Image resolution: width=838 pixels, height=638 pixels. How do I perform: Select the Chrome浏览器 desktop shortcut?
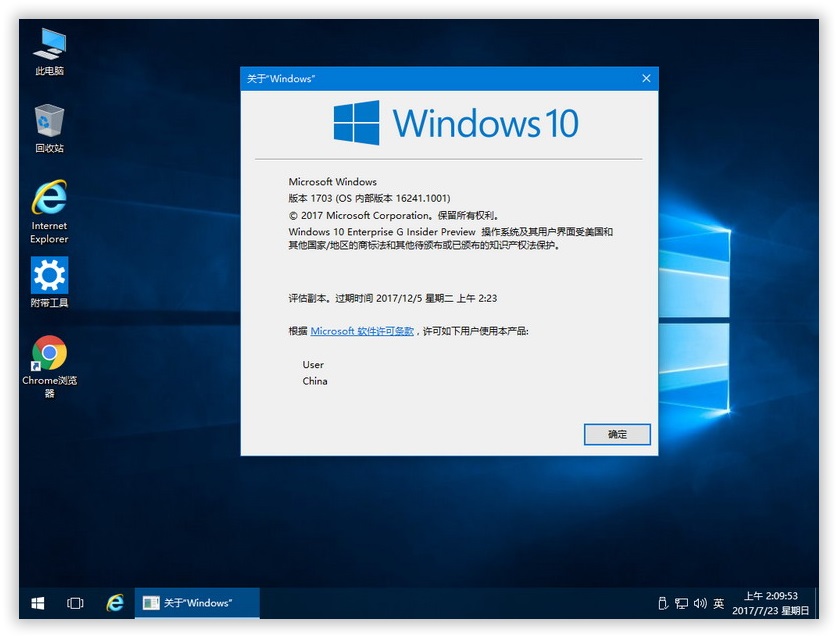coord(49,367)
